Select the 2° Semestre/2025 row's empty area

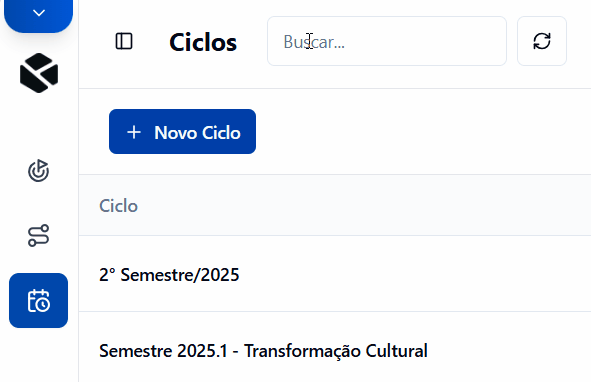415,274
